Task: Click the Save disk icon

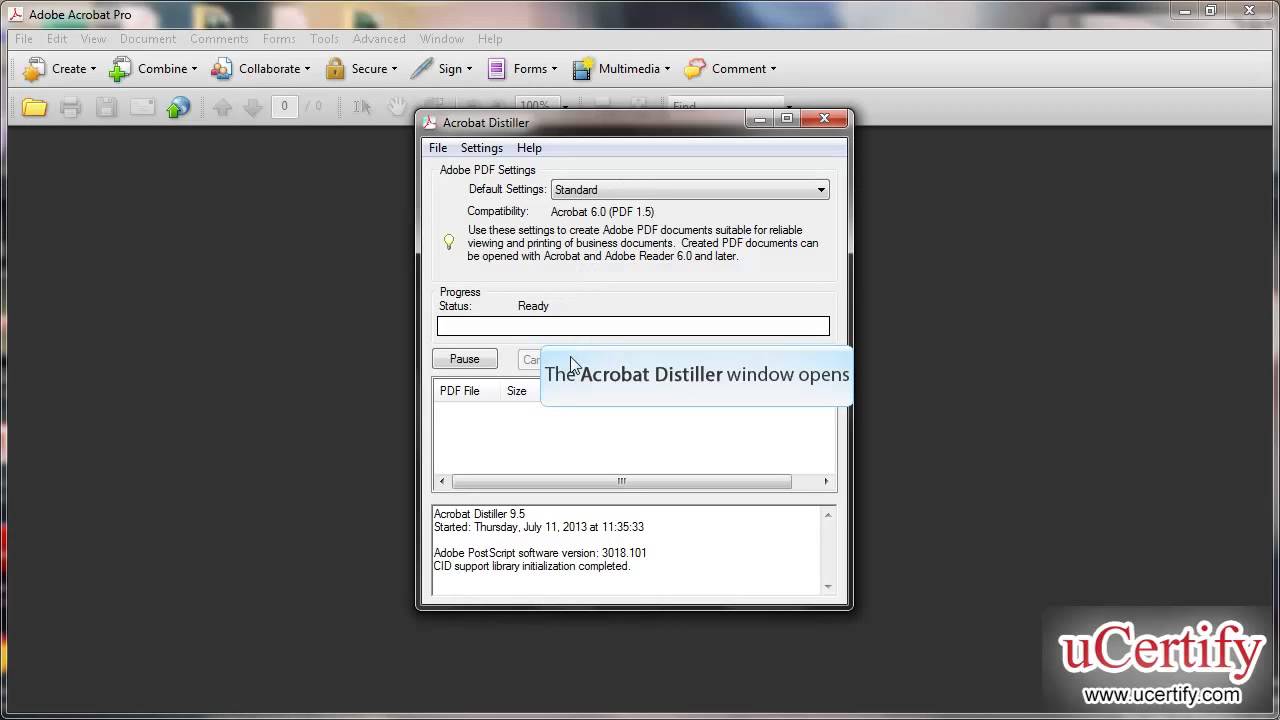Action: pos(106,107)
